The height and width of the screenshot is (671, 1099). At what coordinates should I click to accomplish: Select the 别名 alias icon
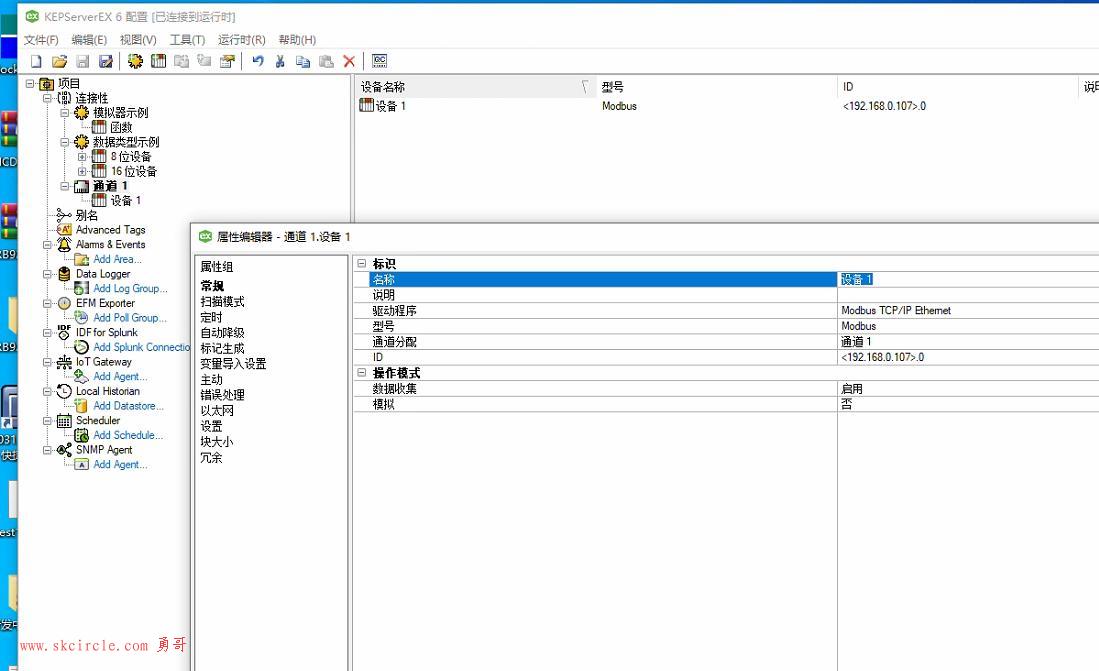click(x=64, y=215)
